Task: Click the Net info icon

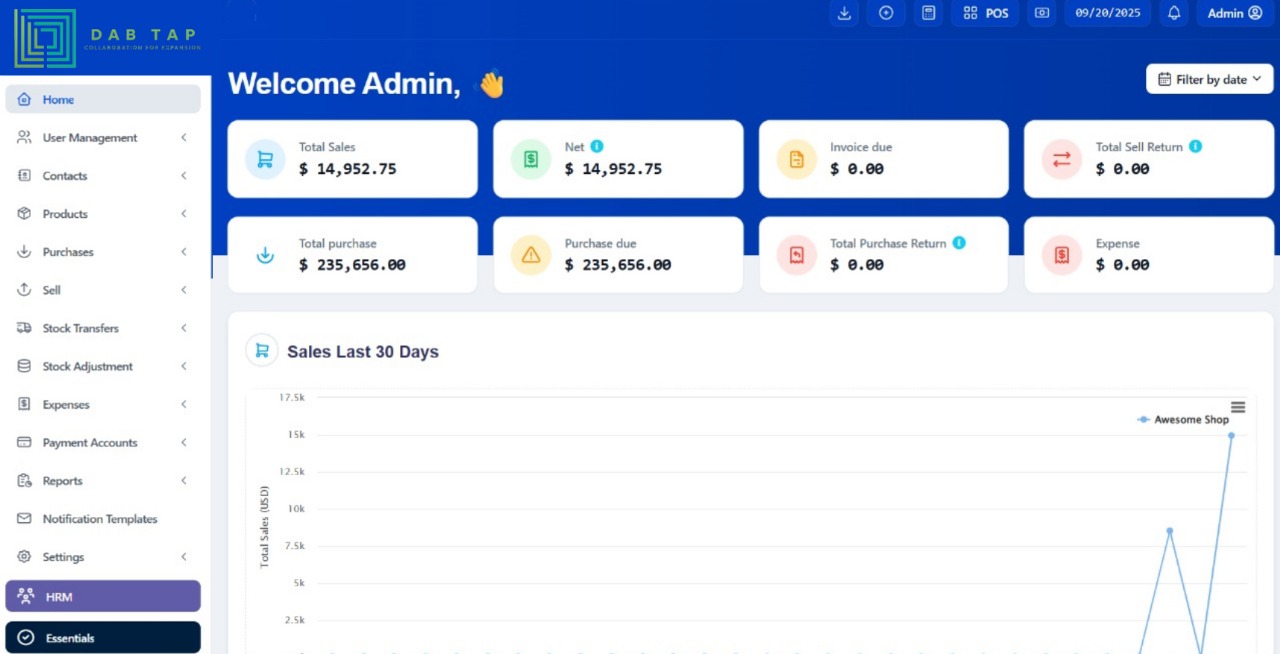Action: 597,146
